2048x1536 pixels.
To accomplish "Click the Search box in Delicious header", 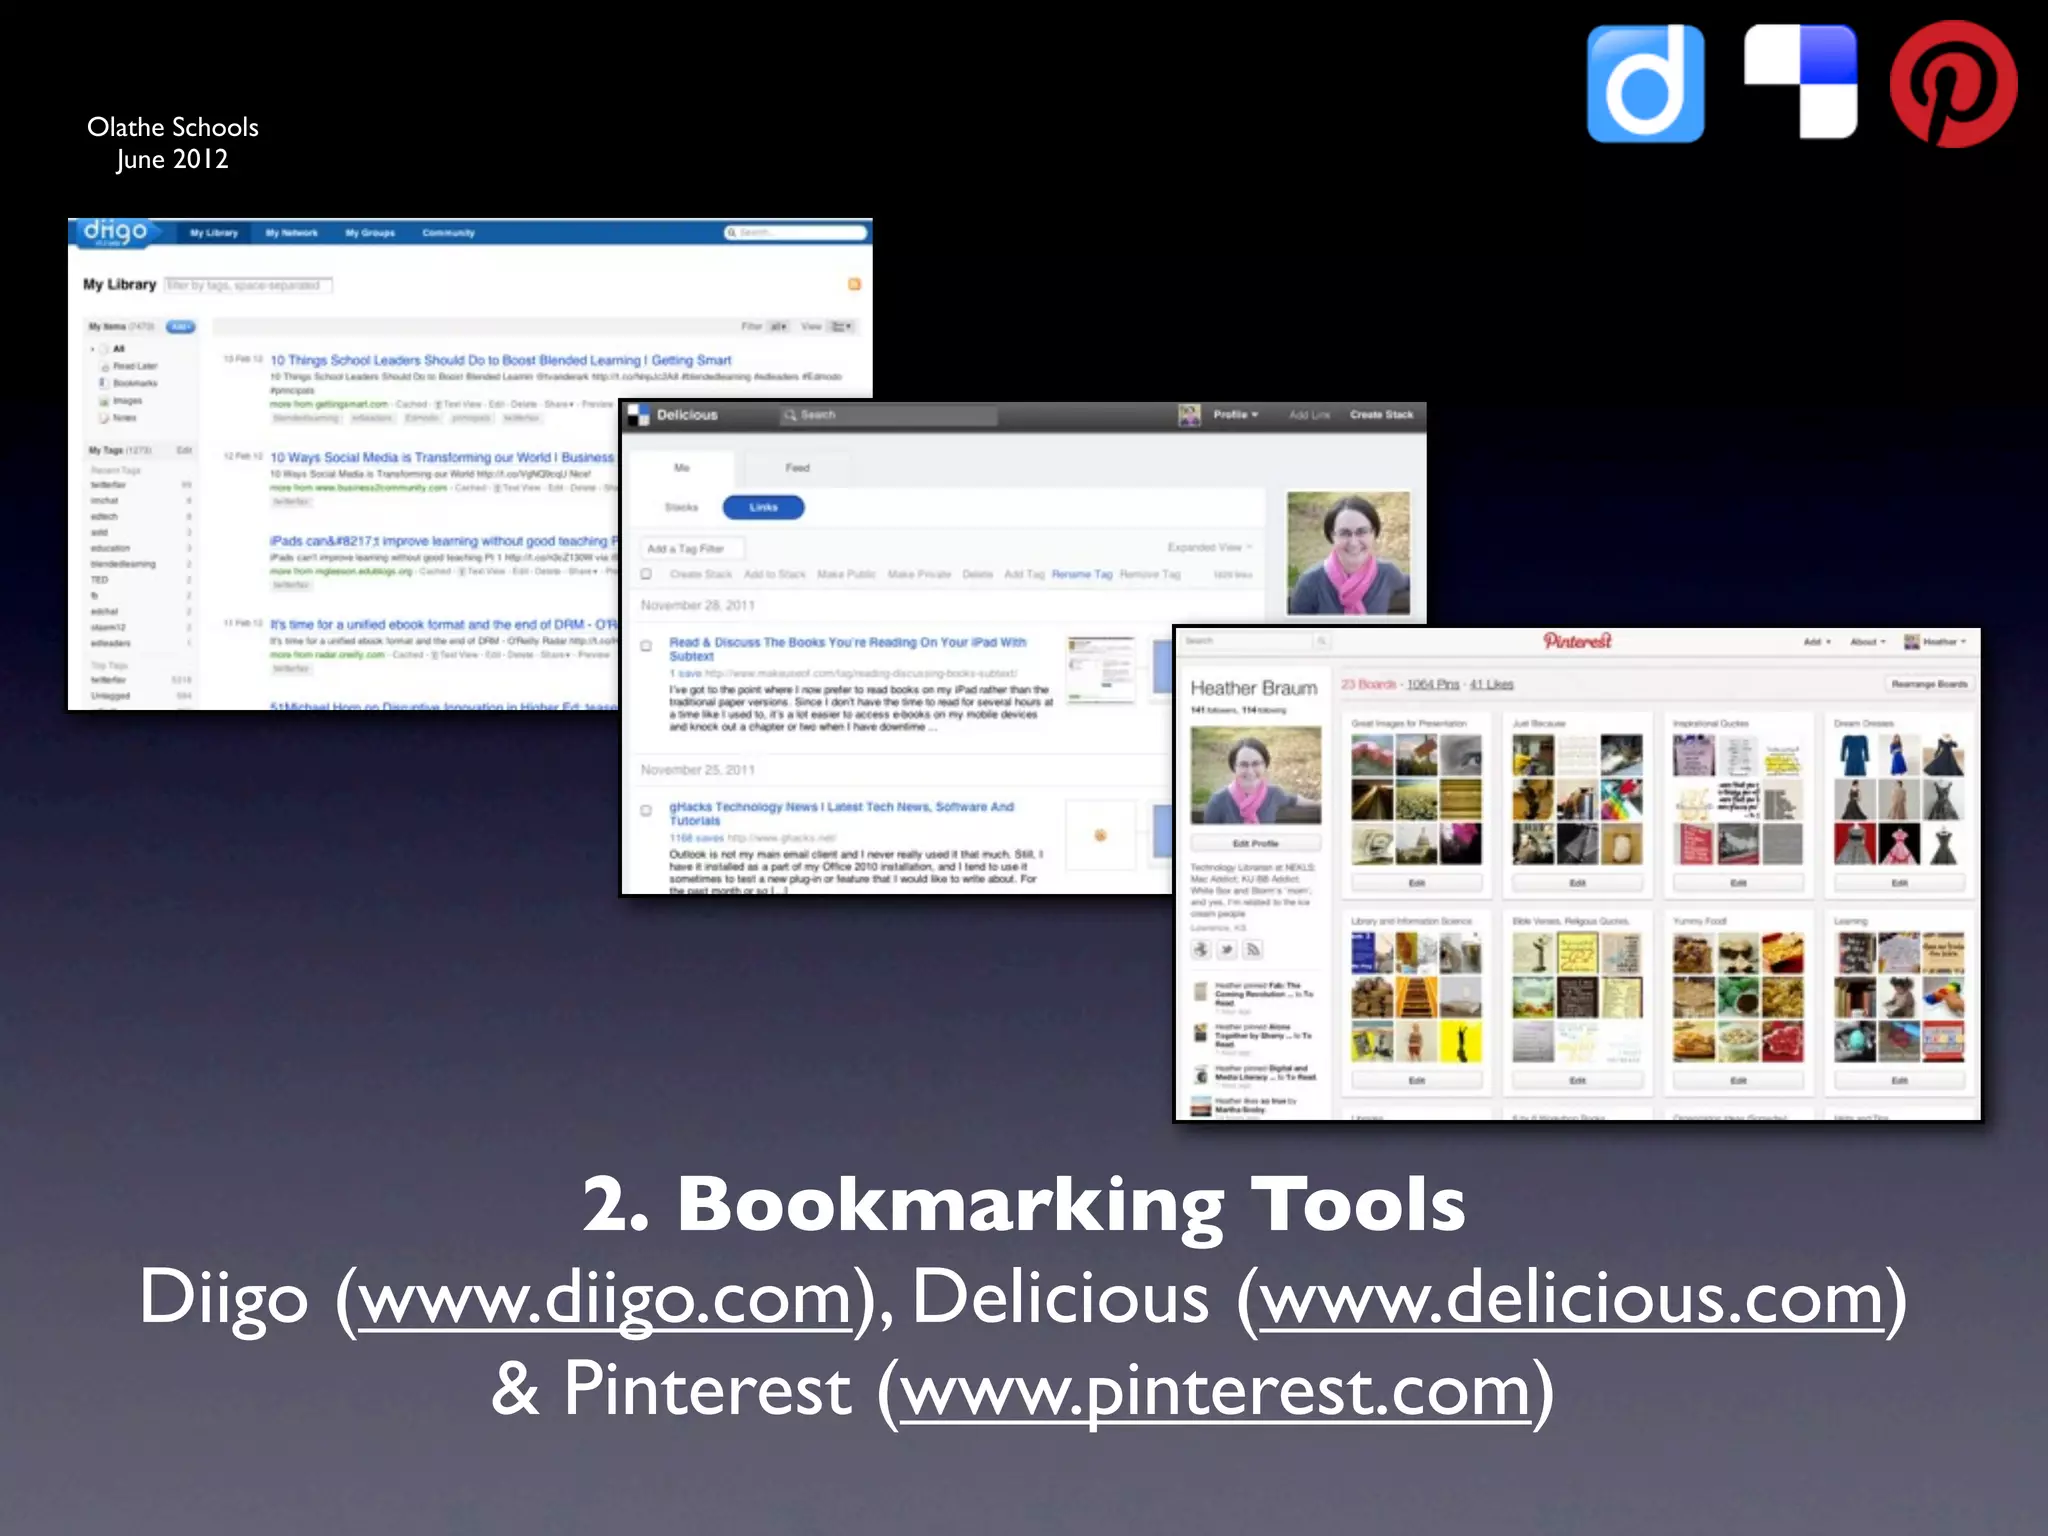I will [887, 414].
